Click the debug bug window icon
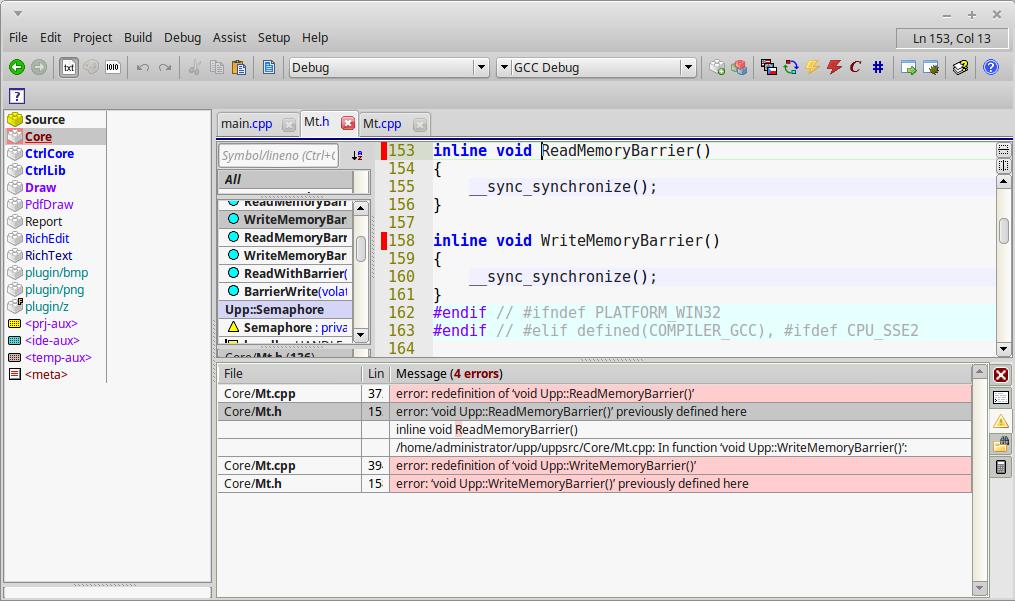Image resolution: width=1015 pixels, height=601 pixels. tap(932, 67)
